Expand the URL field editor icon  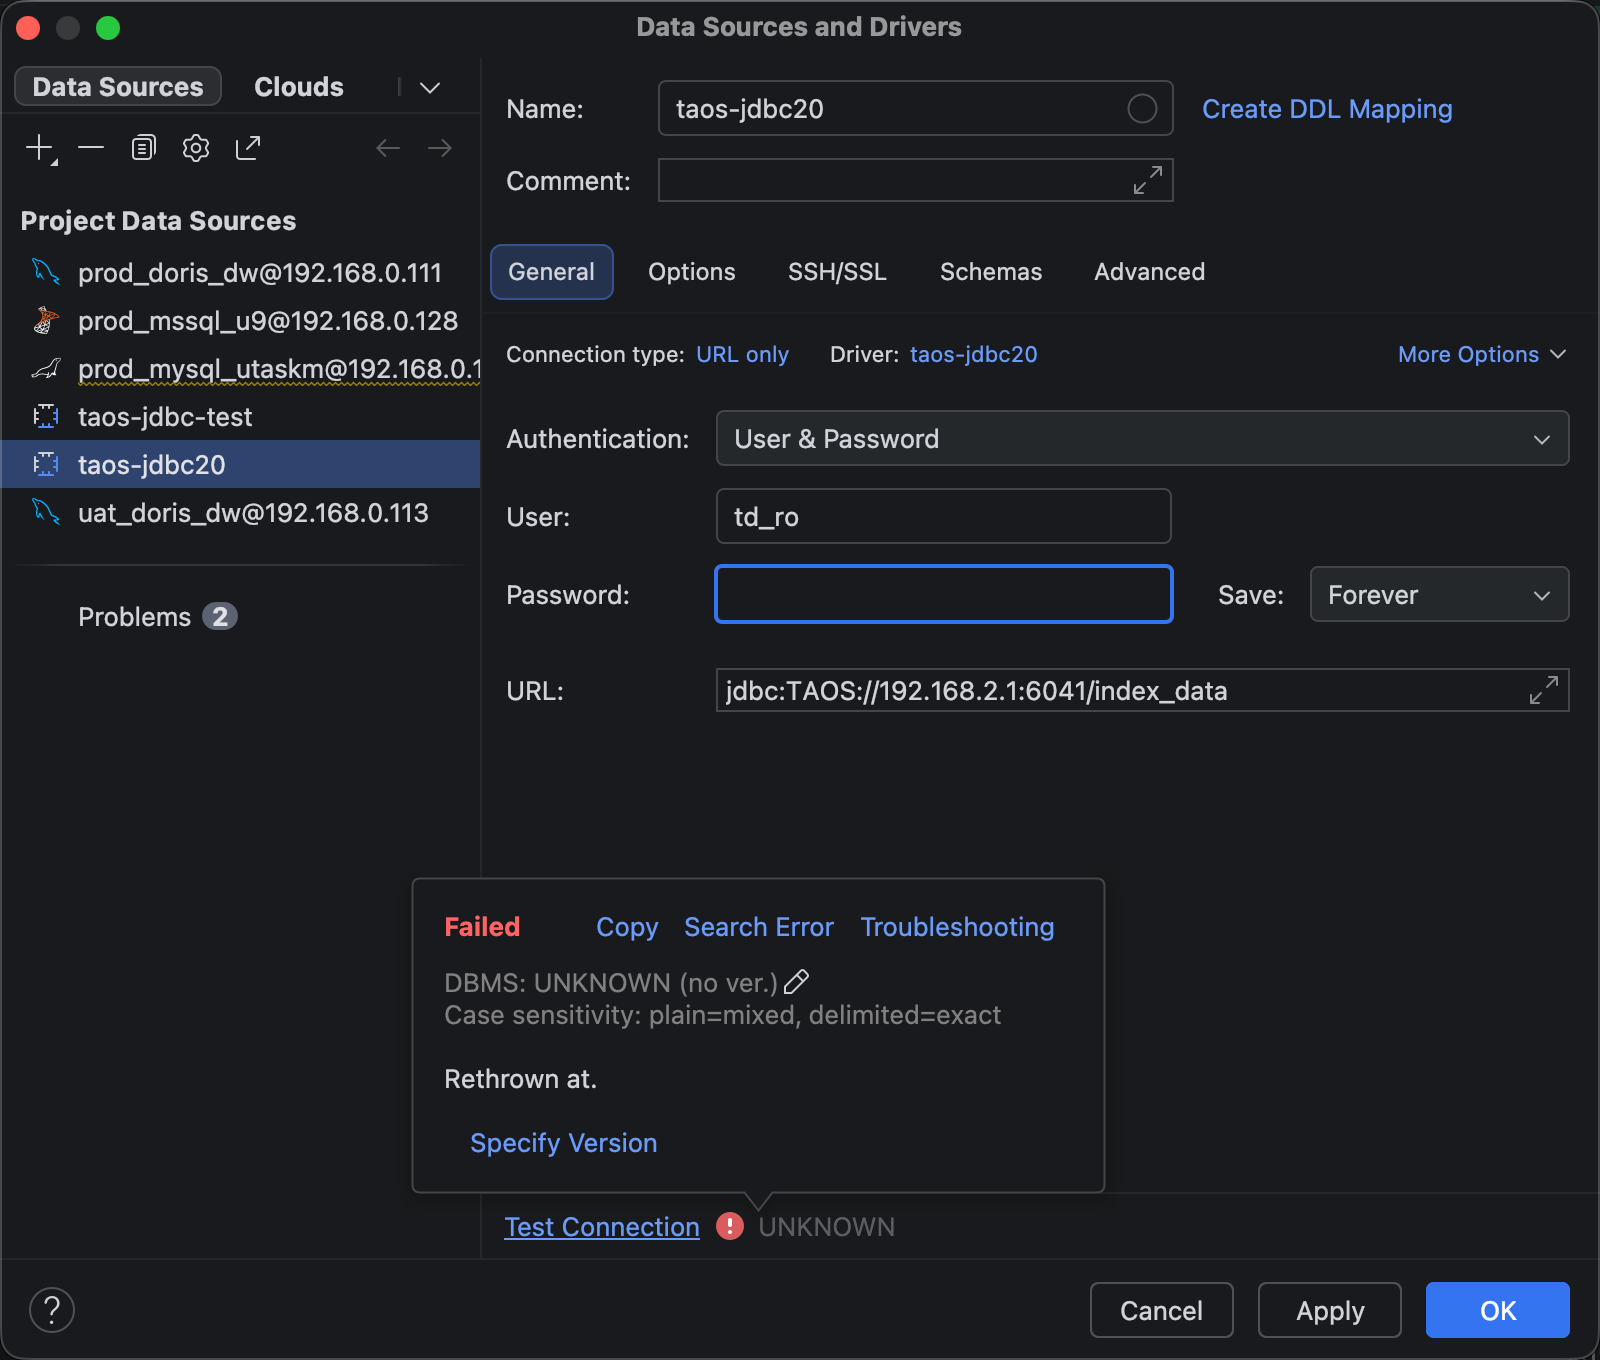(1543, 690)
